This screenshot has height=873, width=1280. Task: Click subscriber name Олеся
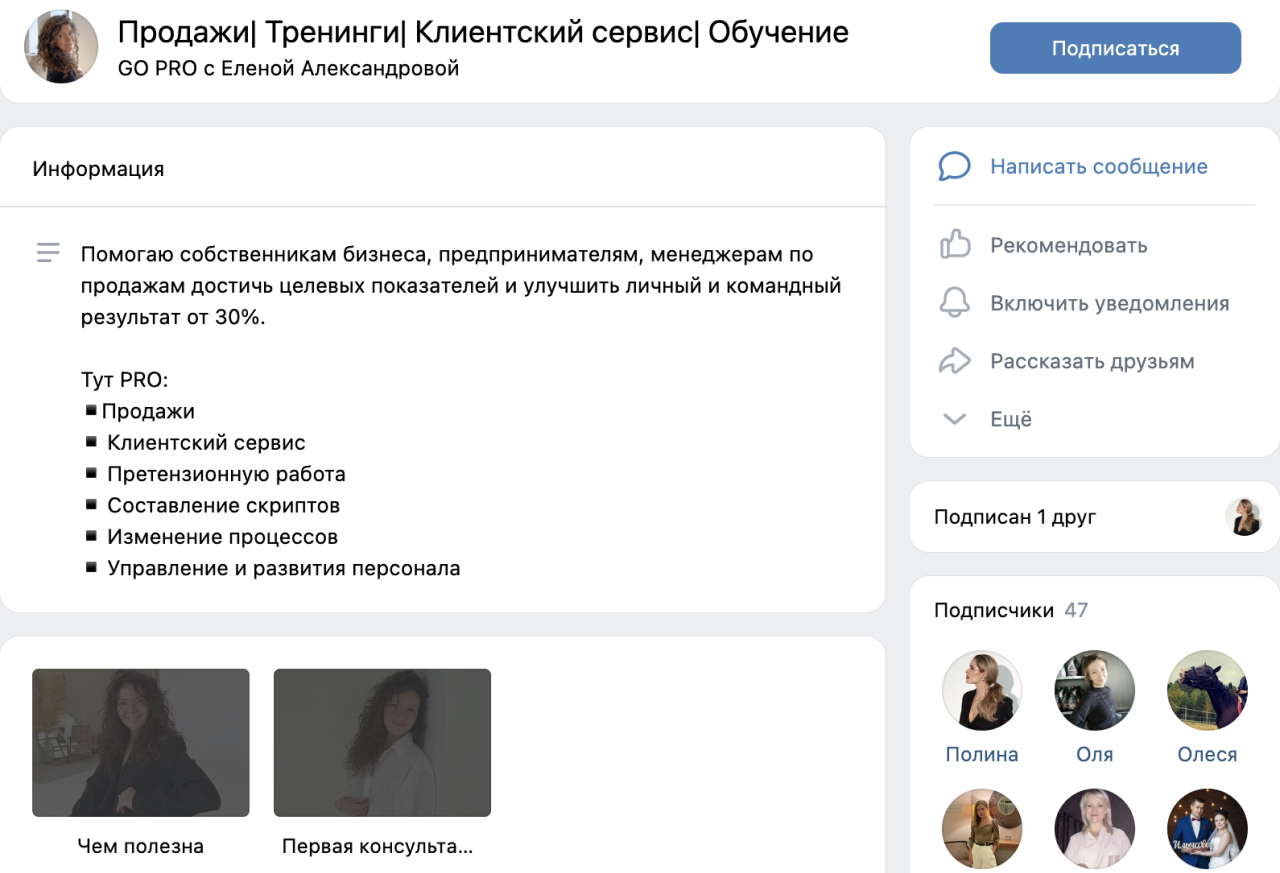(1207, 755)
